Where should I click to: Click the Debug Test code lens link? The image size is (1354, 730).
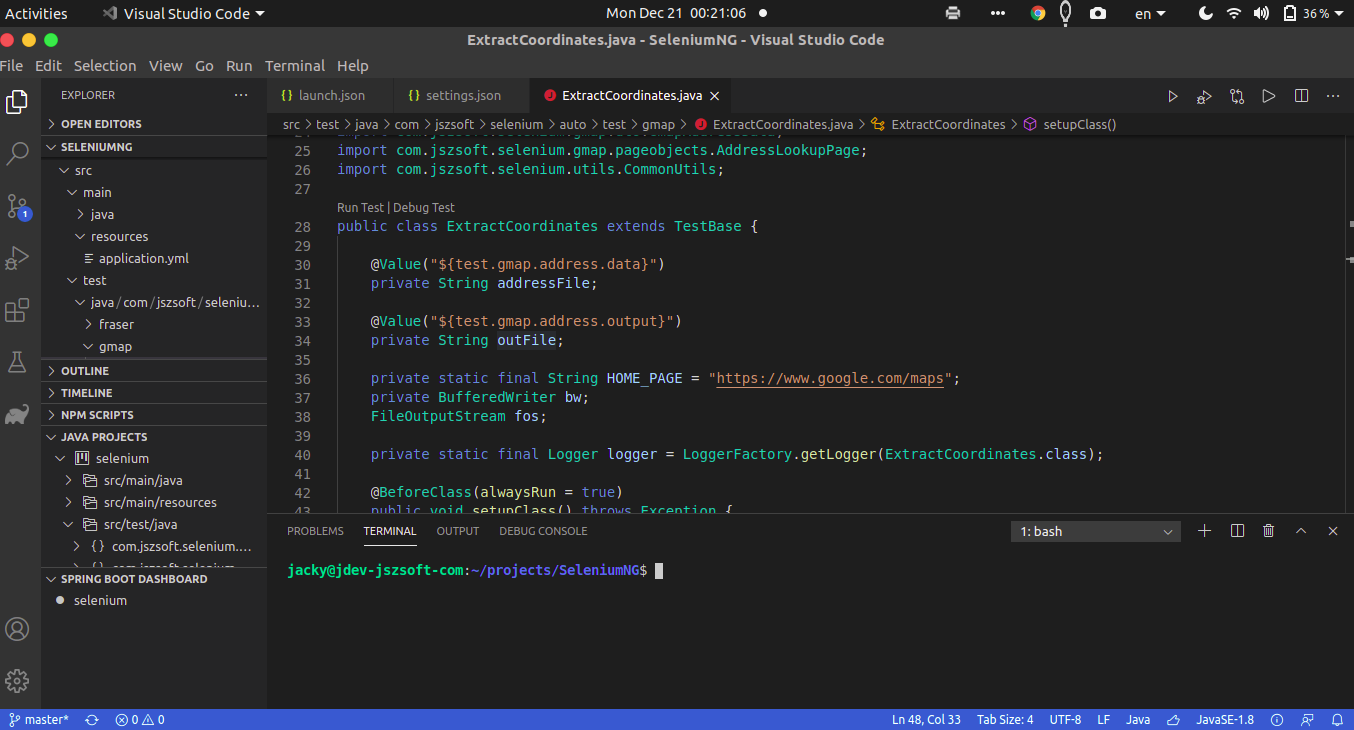(424, 208)
